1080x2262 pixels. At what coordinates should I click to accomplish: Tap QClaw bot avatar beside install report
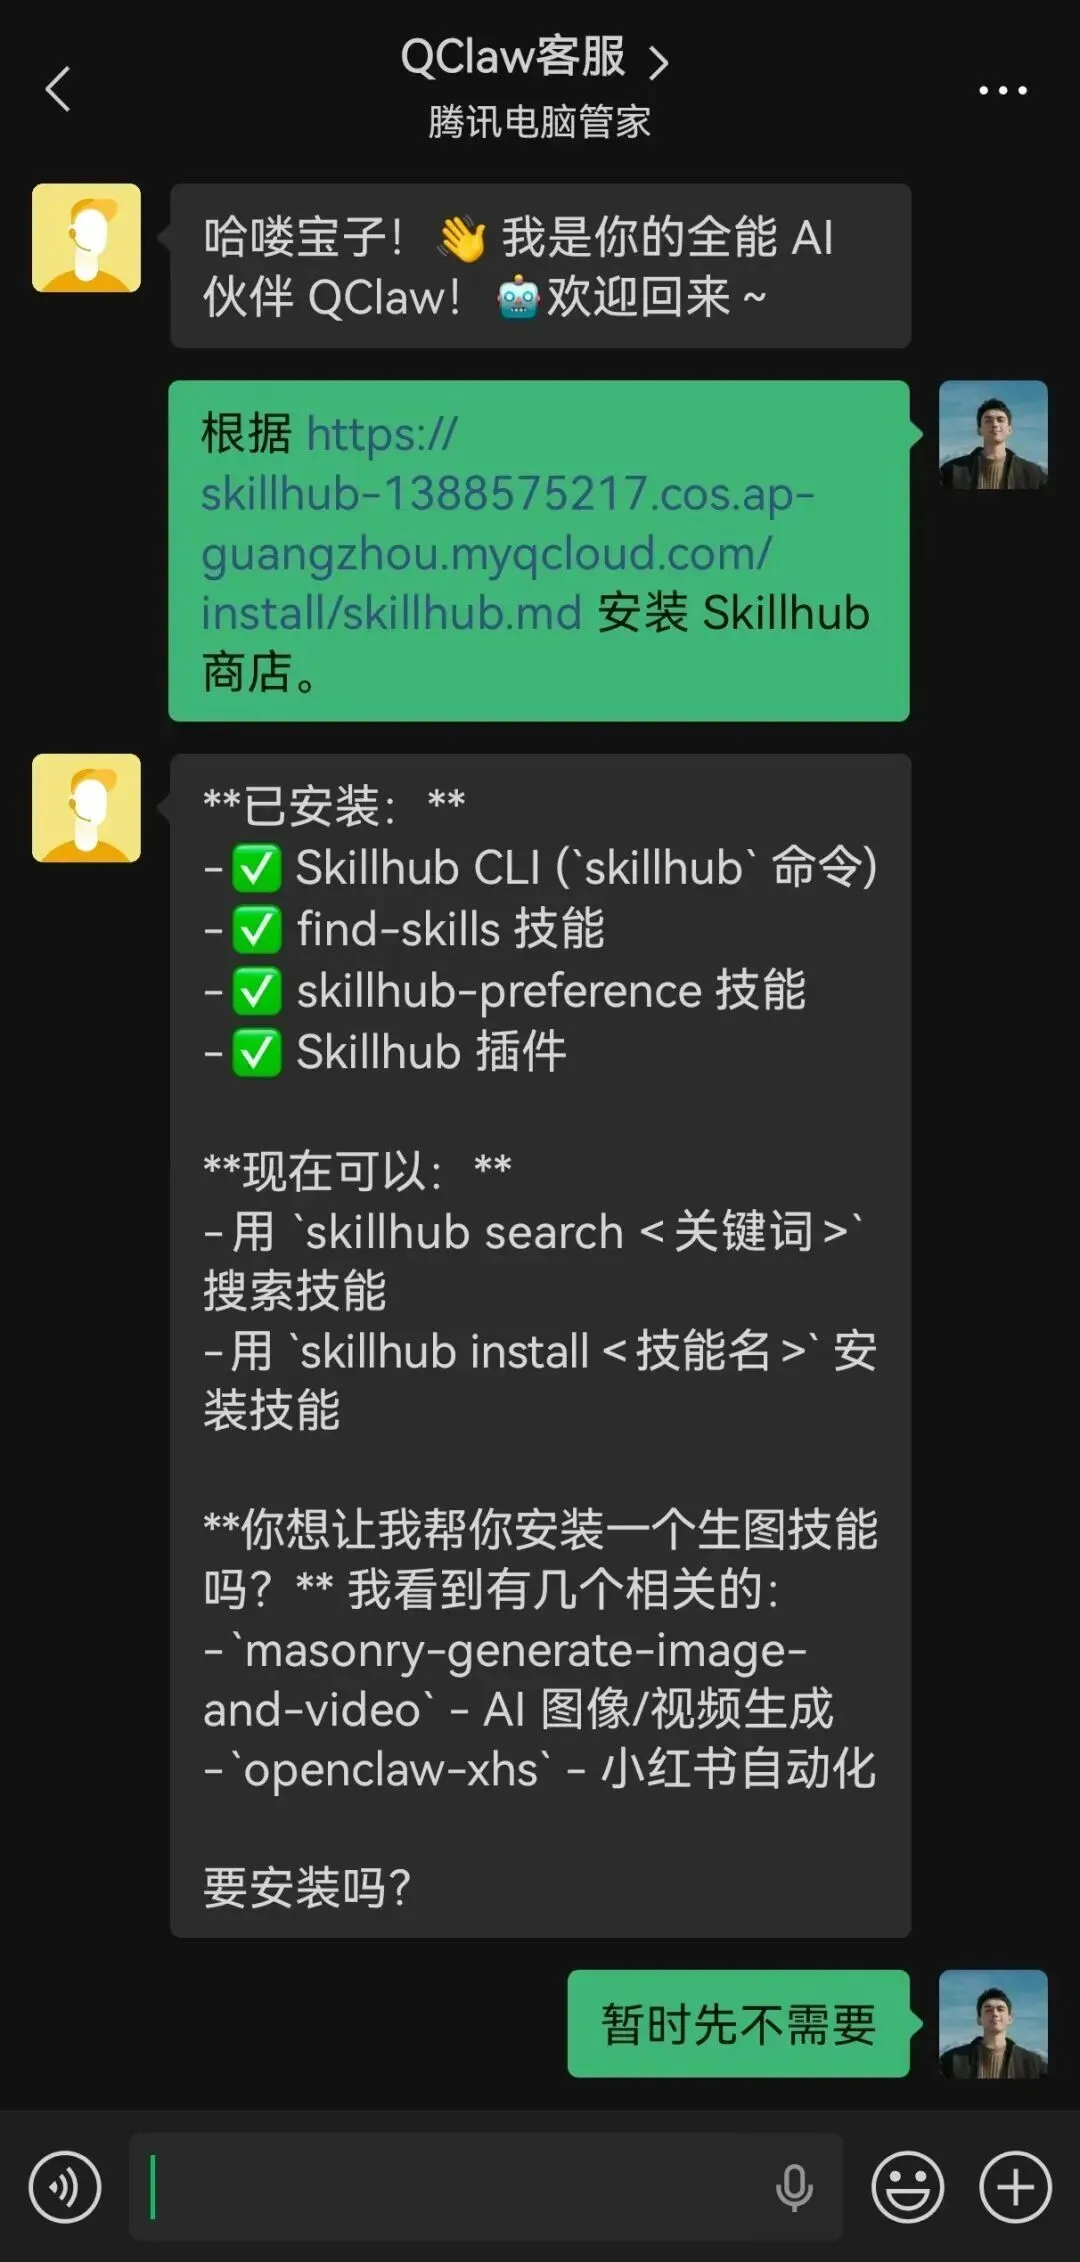pos(86,808)
